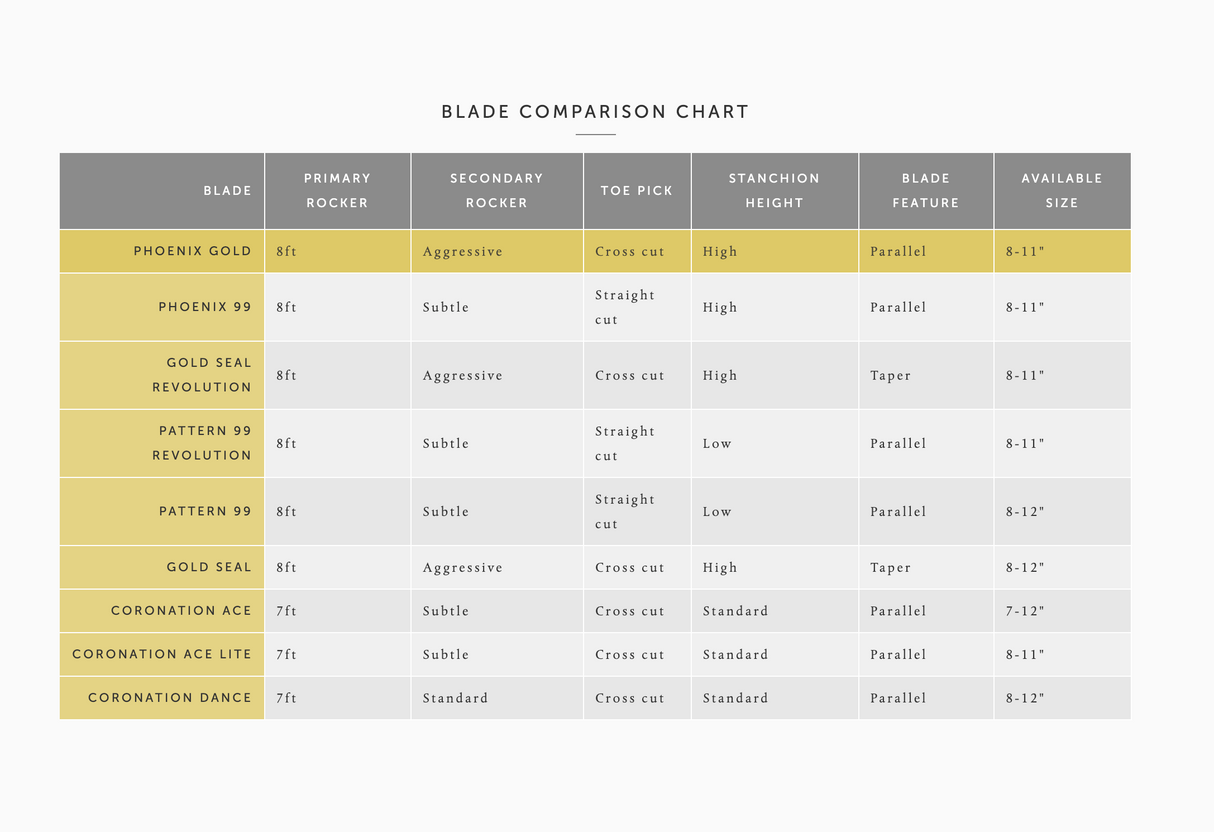Select Phoenix Gold's Aggressive rocker cell
Image resolution: width=1214 pixels, height=832 pixels.
tap(462, 252)
